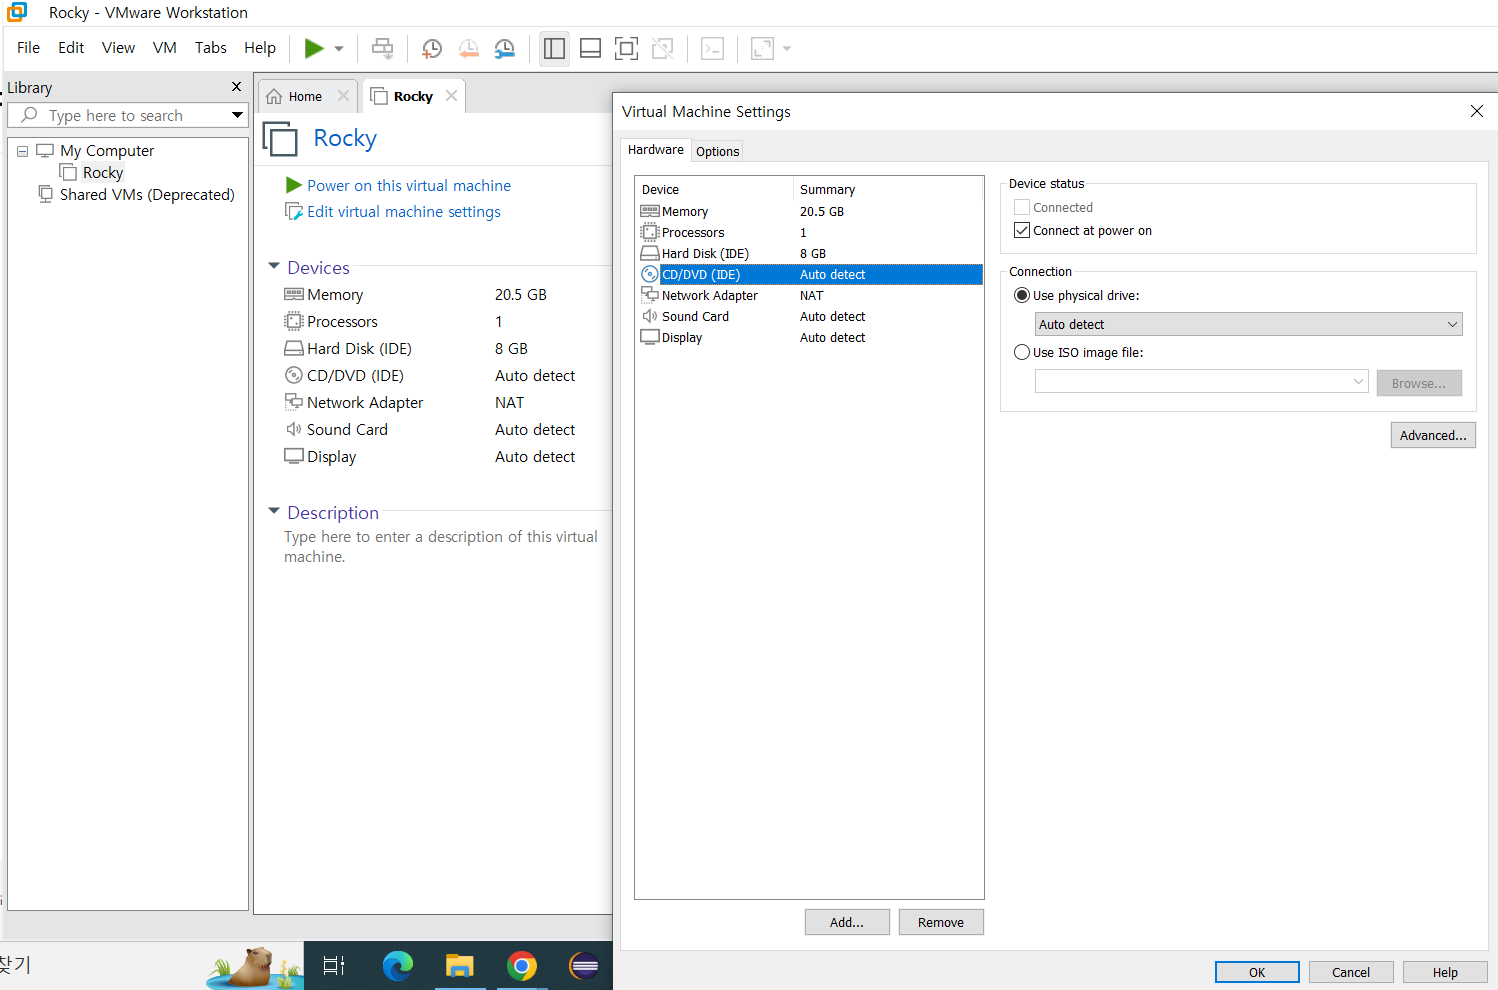Select Sound Card in settings list
This screenshot has width=1498, height=990.
809,316
